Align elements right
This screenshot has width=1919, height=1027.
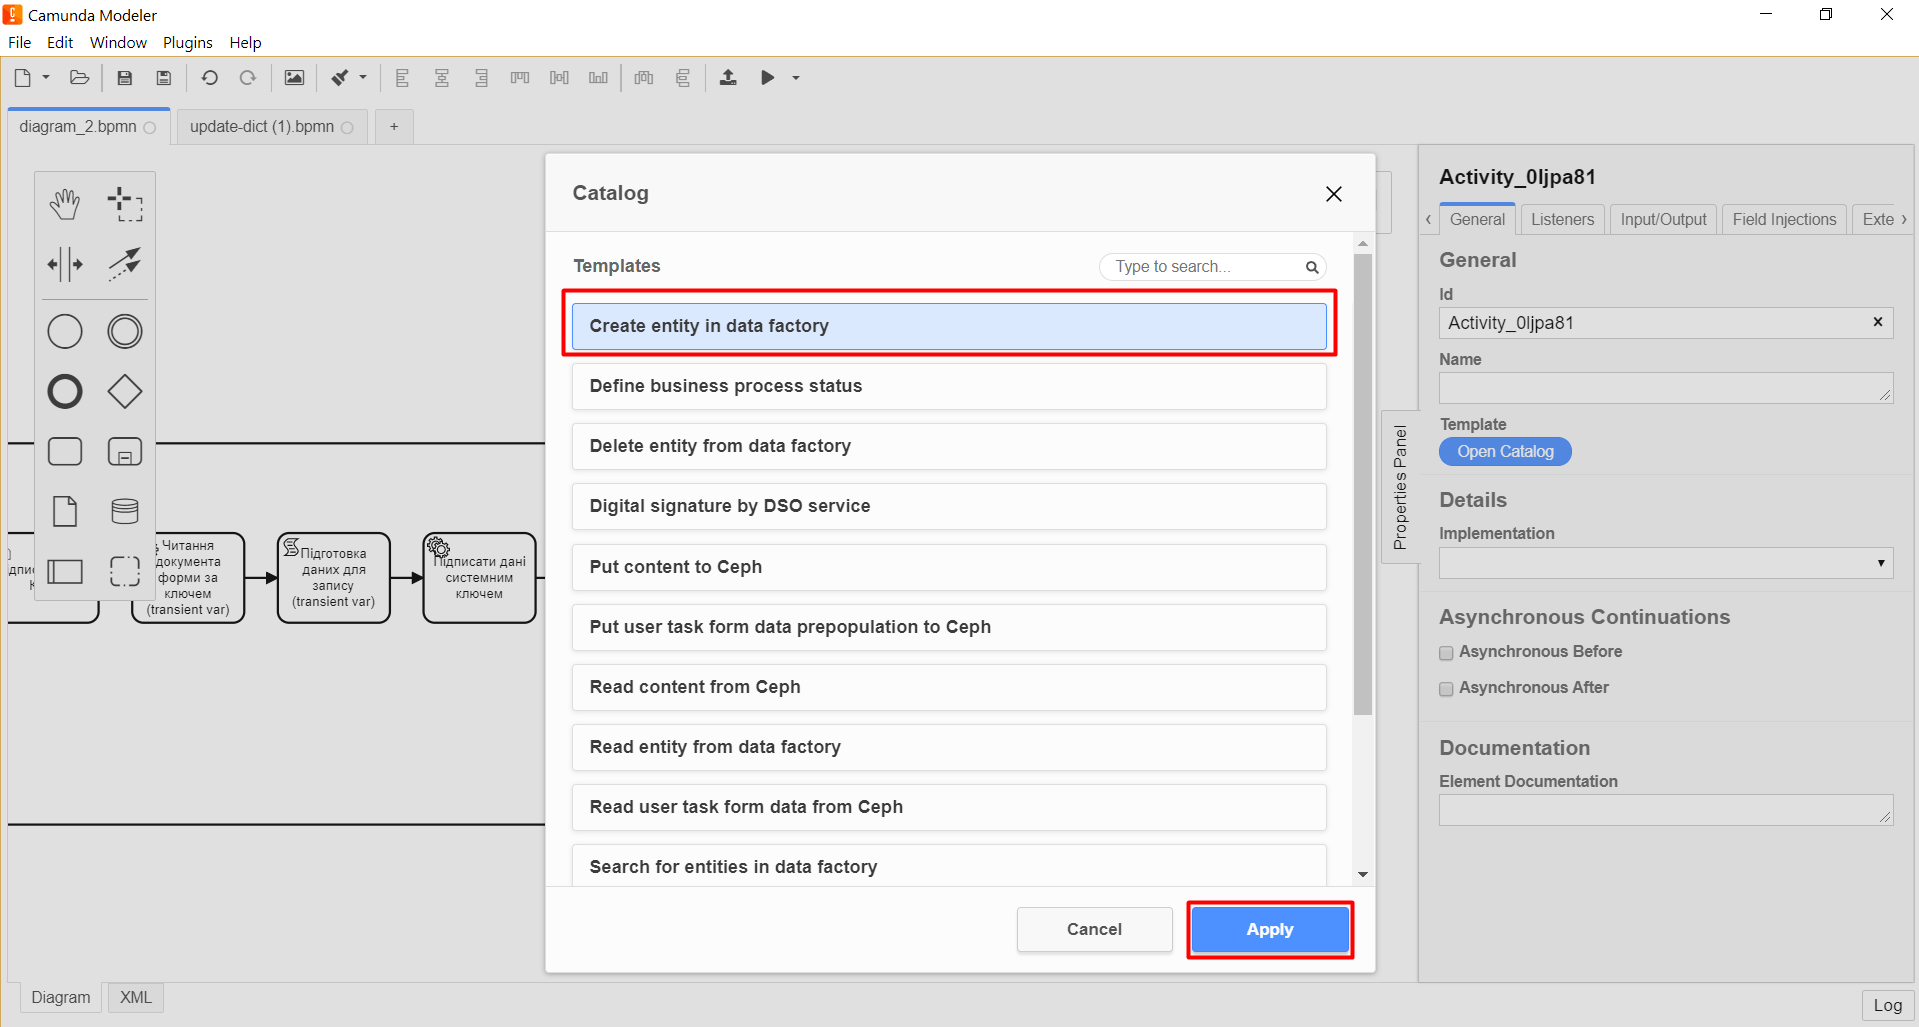481,78
